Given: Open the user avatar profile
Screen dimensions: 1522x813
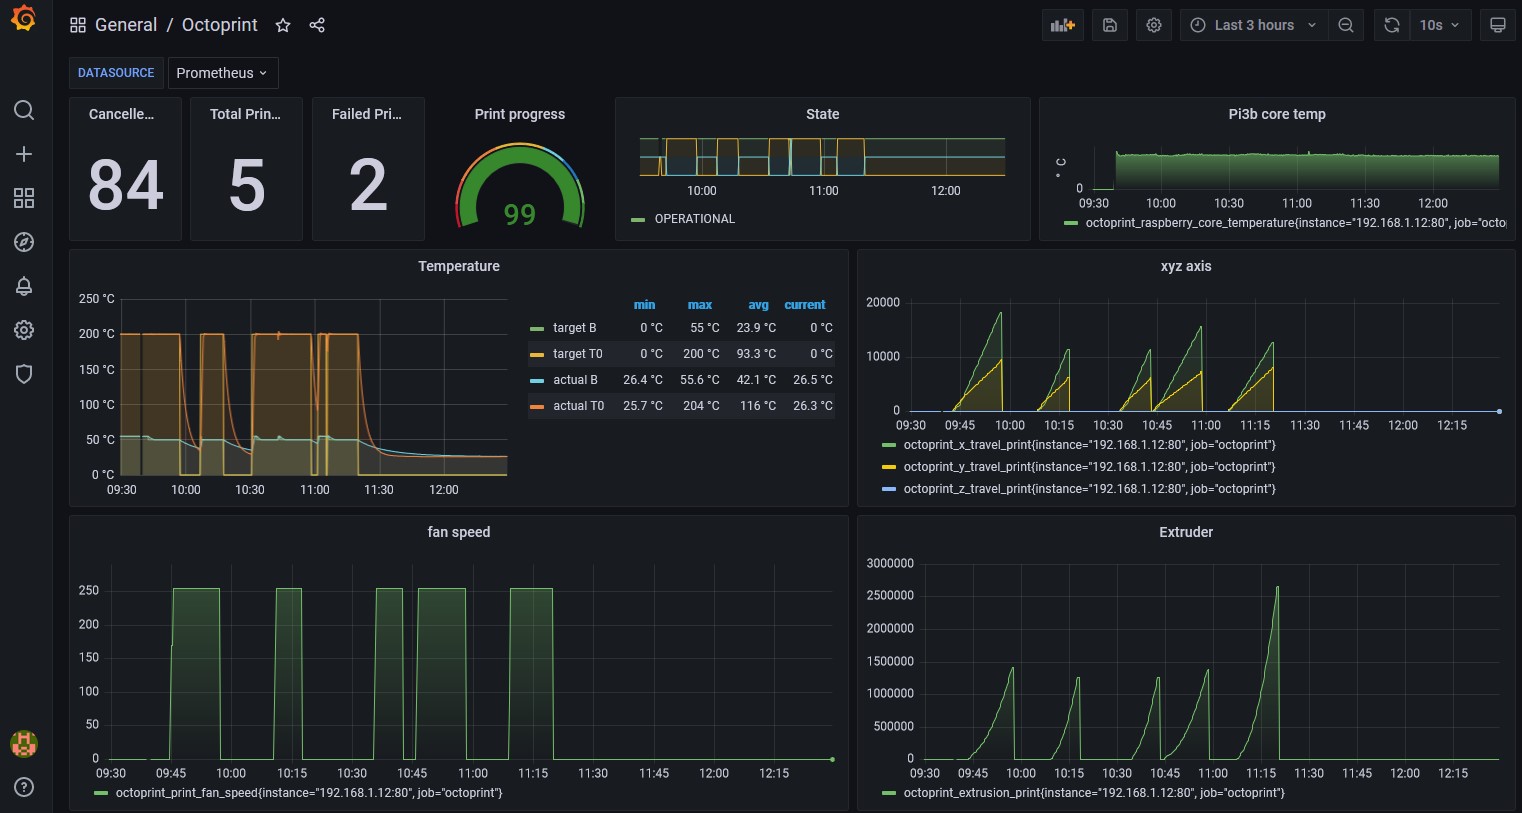Looking at the screenshot, I should (24, 743).
